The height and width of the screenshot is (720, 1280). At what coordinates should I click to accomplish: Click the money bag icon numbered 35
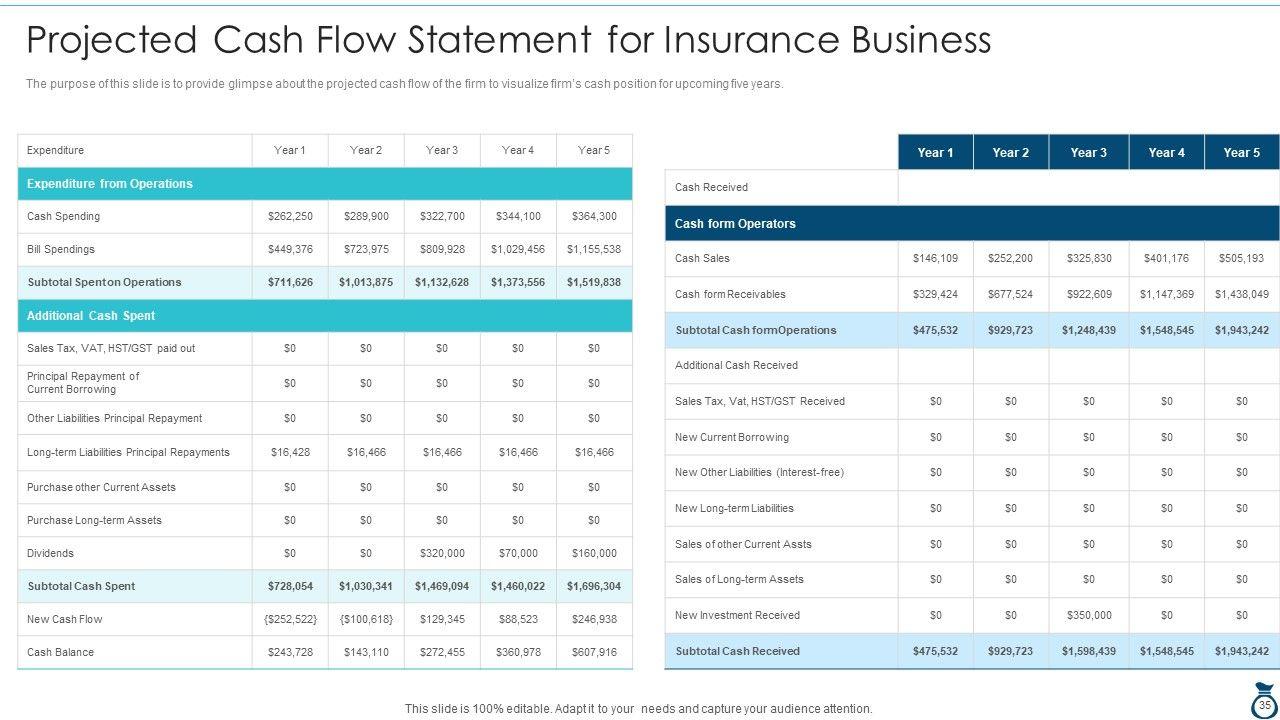pyautogui.click(x=1263, y=695)
